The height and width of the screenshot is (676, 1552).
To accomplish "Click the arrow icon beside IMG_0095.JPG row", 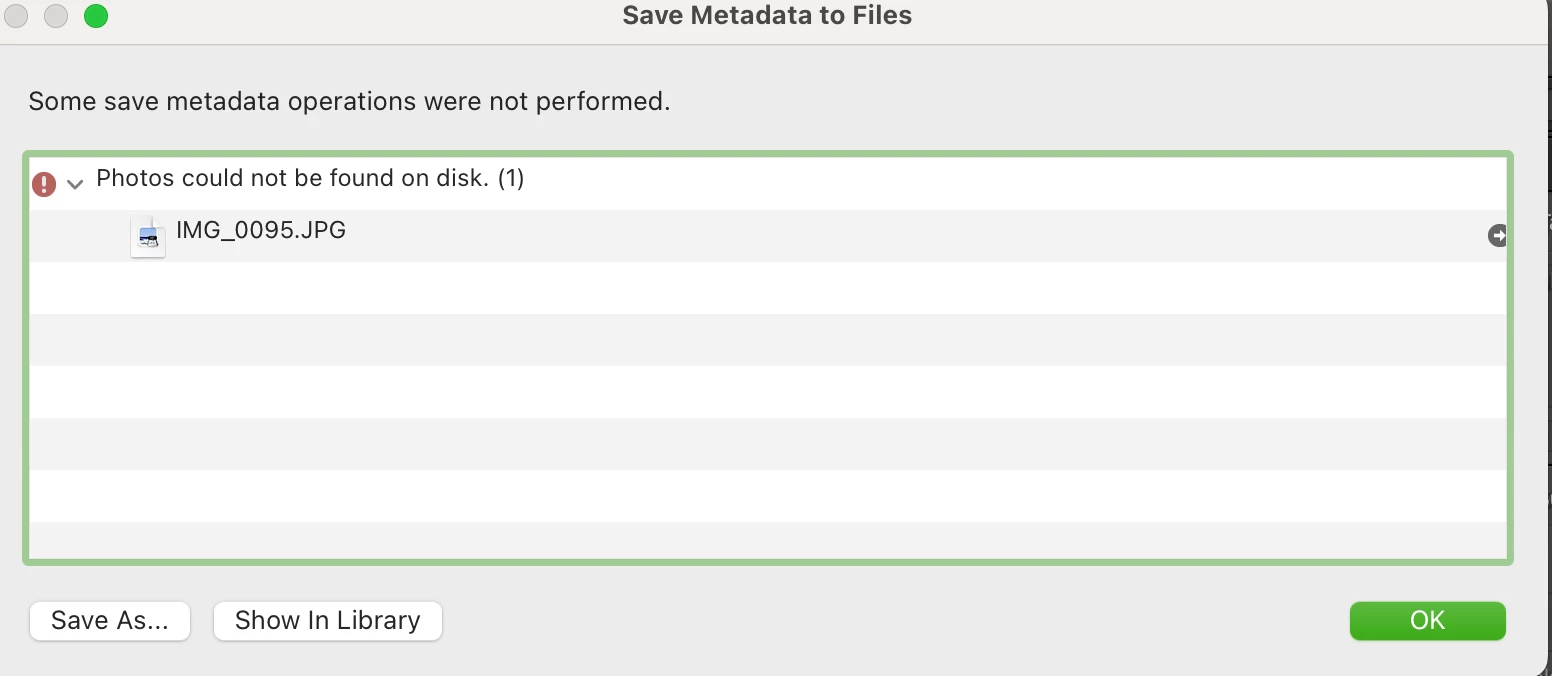I will 1497,236.
